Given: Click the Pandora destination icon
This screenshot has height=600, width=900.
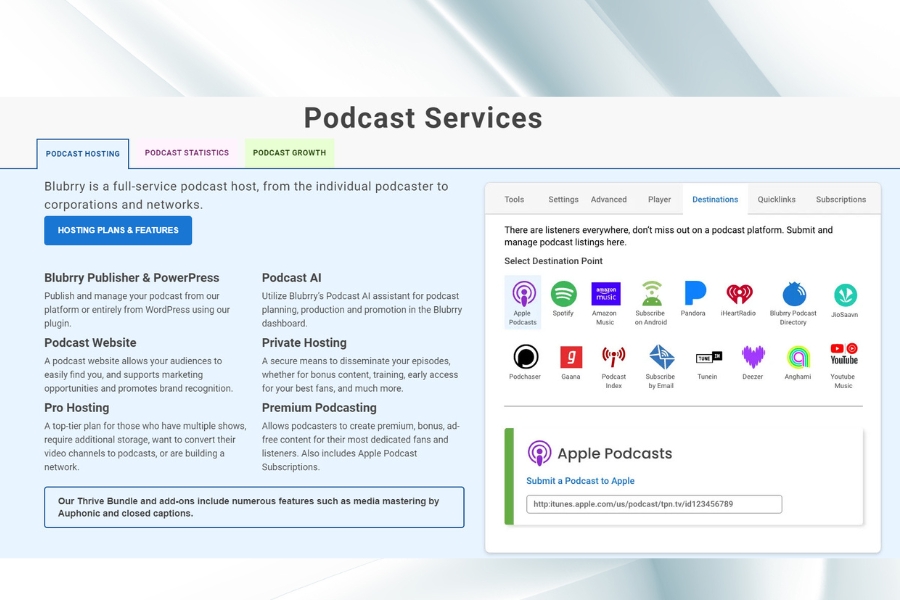Looking at the screenshot, I should [695, 293].
